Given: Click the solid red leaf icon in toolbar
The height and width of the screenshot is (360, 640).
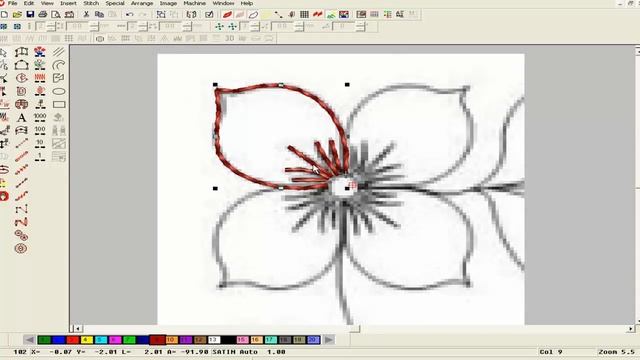Looking at the screenshot, I should pos(227,15).
